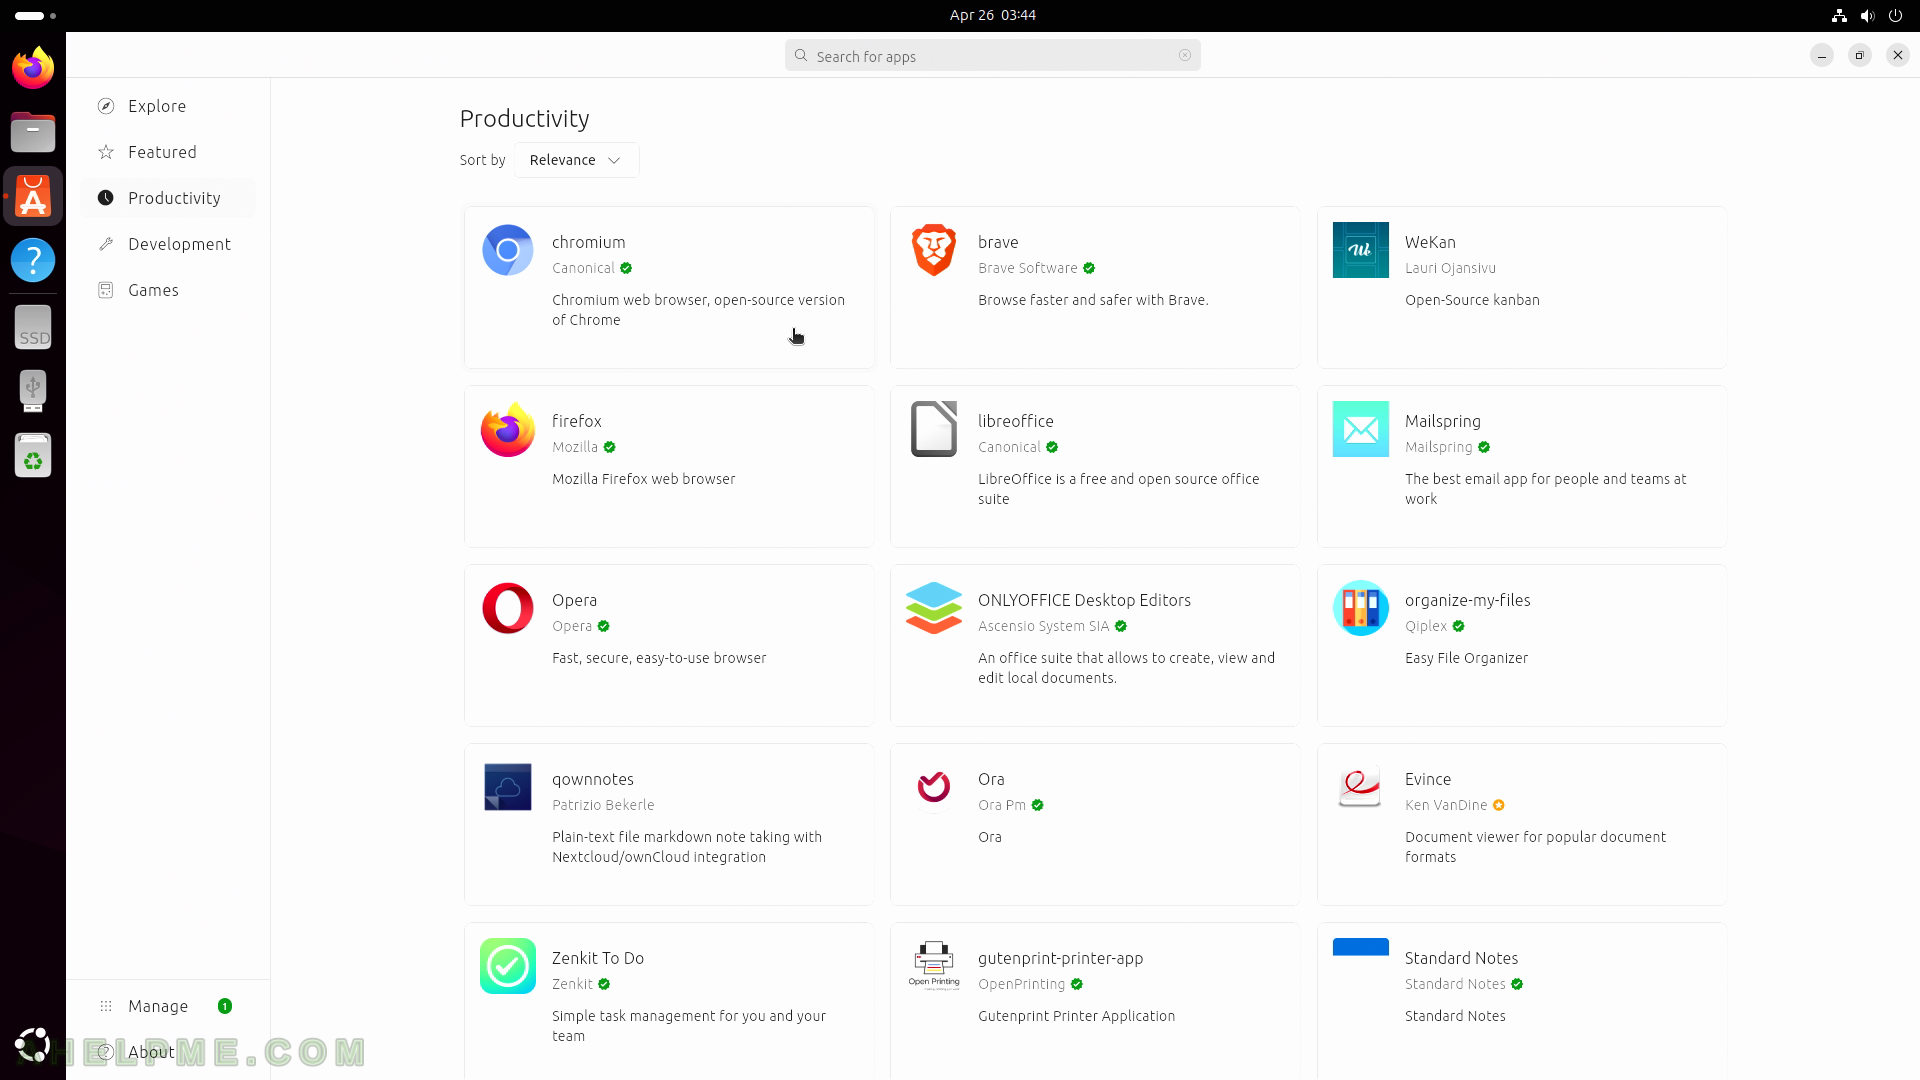Click the brave lion logo icon
The image size is (1920, 1080).
click(934, 250)
